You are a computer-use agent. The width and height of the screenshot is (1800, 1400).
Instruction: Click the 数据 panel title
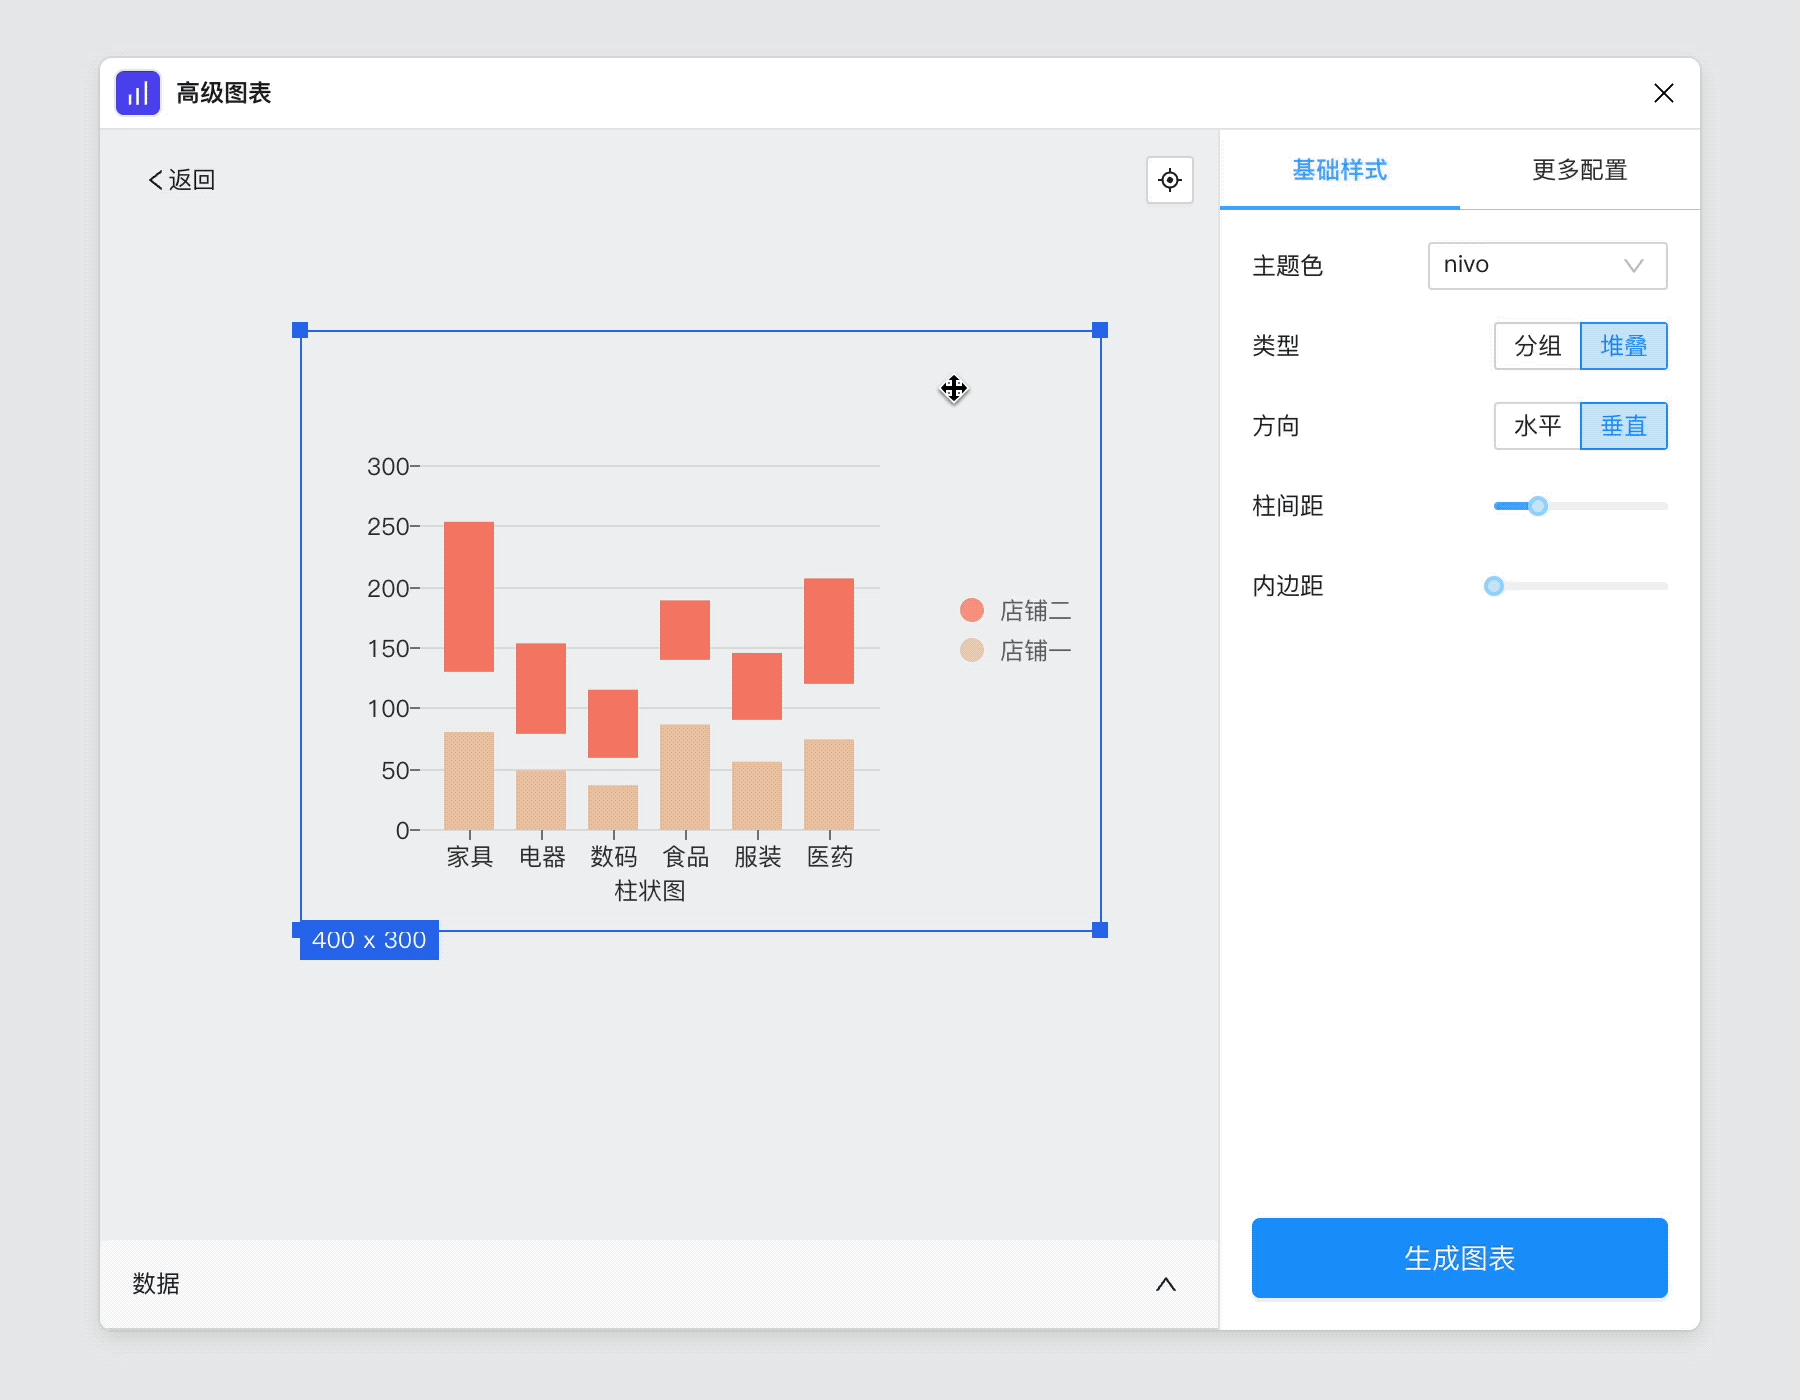(156, 1284)
